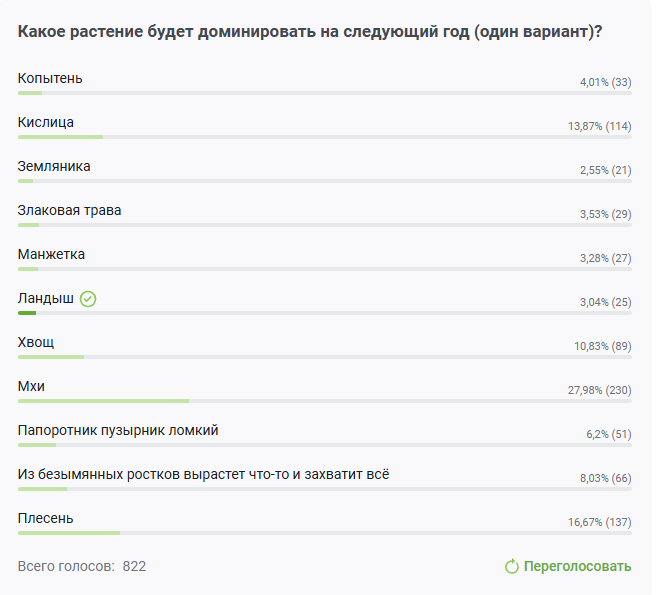Click Папоротник пузырник ломкий option
656x595 pixels.
coord(118,430)
